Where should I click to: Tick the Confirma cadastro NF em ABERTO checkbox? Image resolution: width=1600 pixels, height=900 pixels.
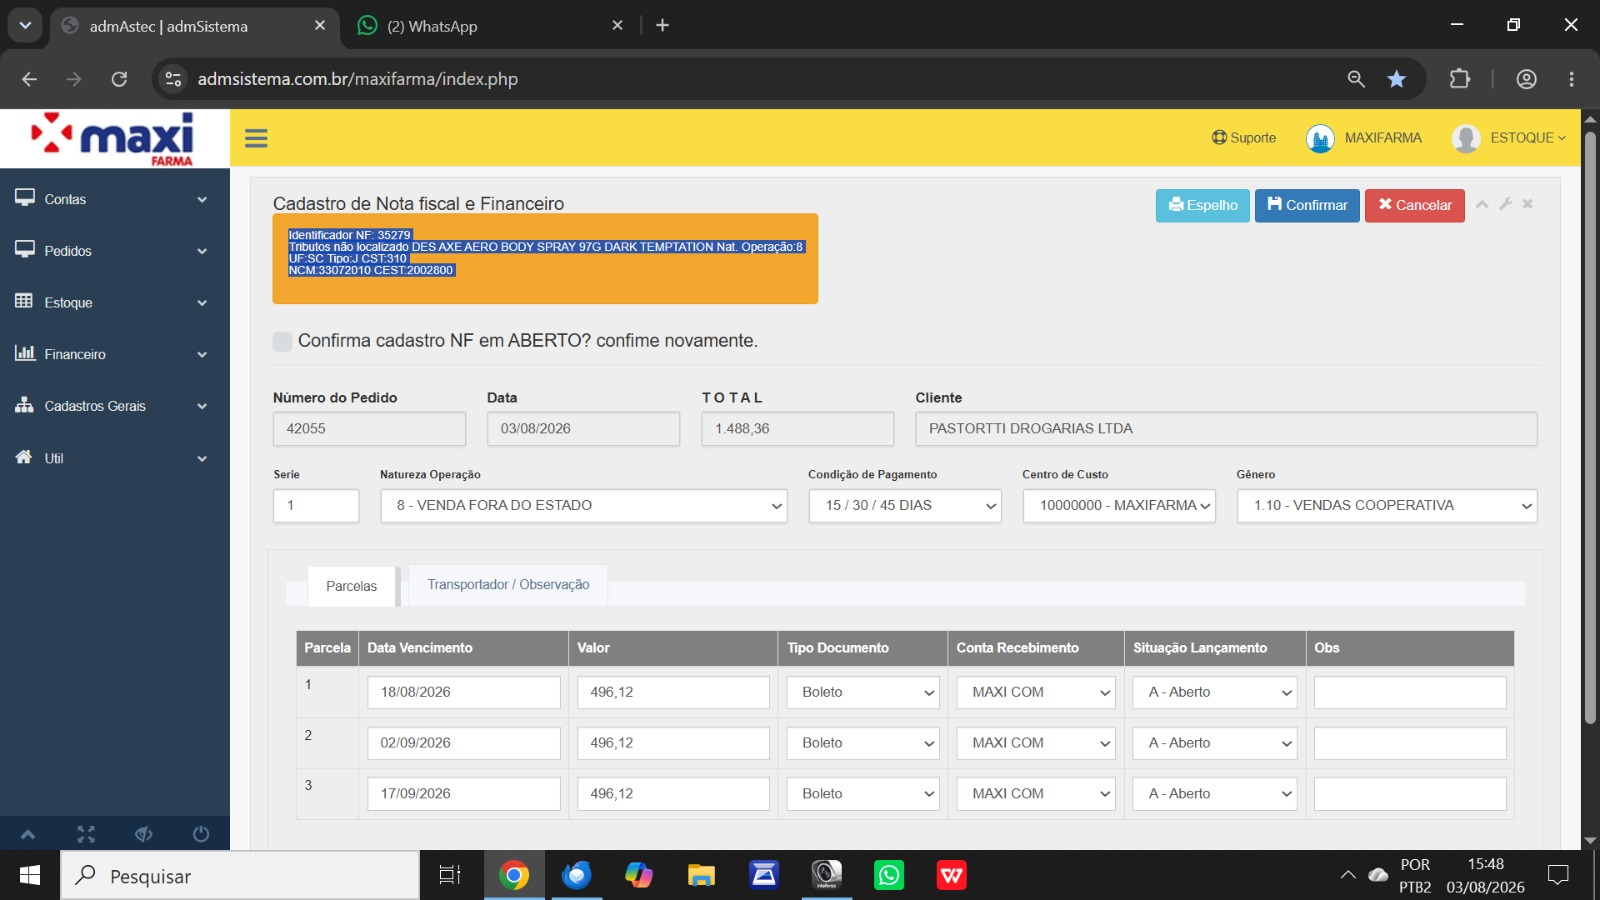[283, 341]
